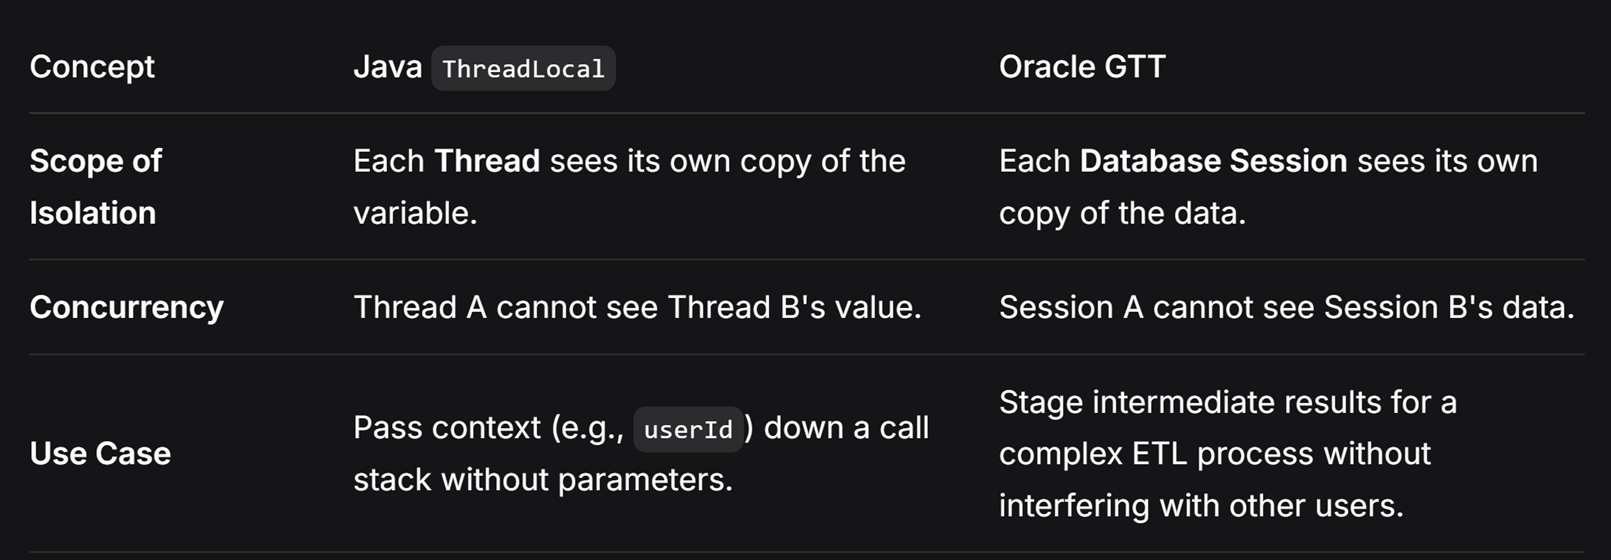Click the Oracle GTT column header
The width and height of the screenshot is (1611, 560).
pos(1082,67)
